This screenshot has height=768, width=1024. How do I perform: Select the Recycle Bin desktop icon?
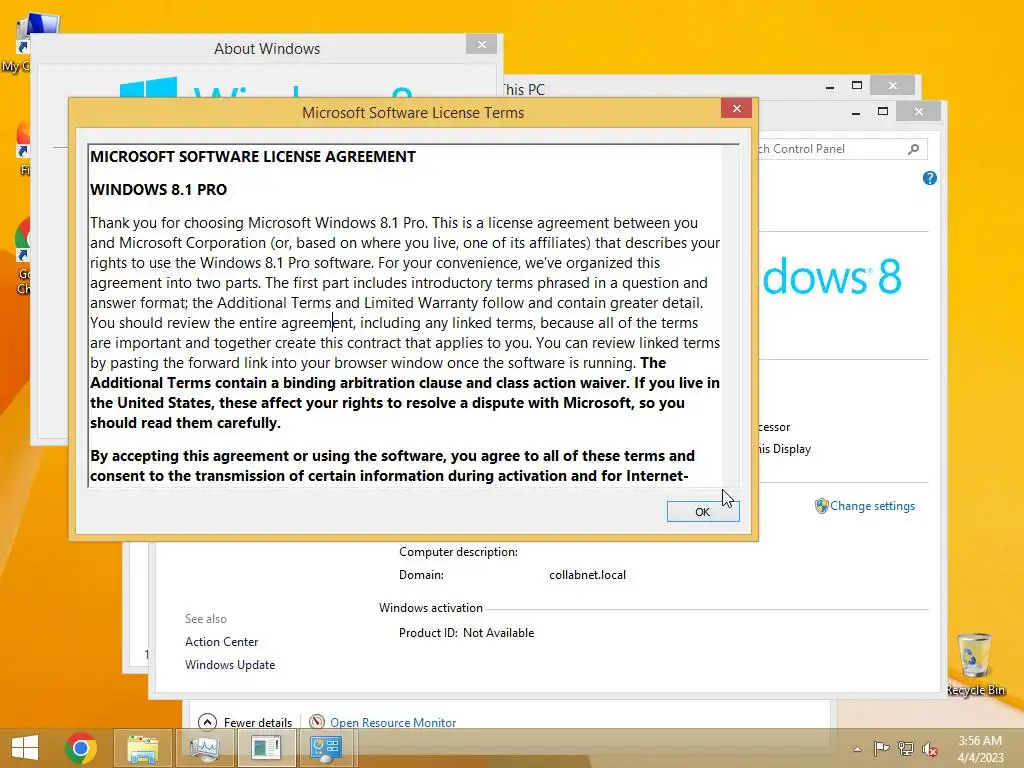point(975,665)
